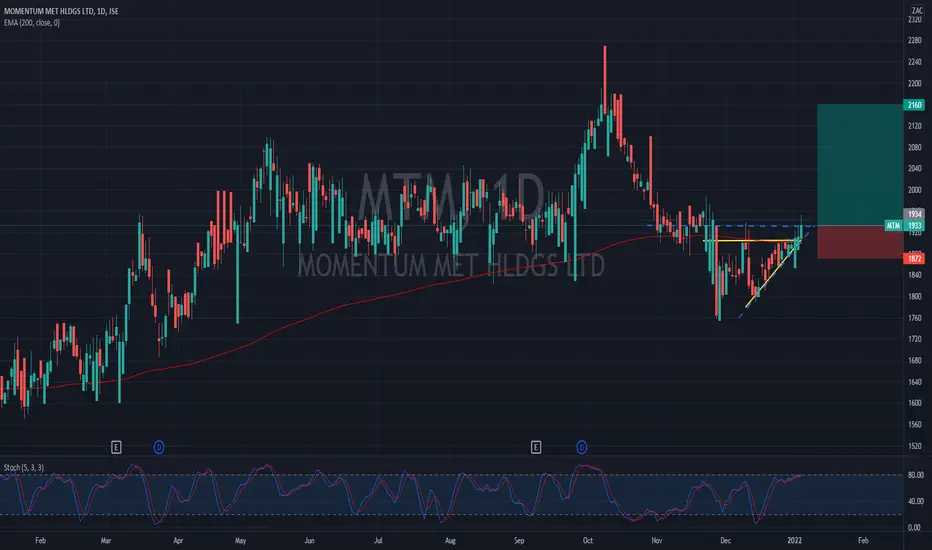Click the Aug label on time axis

pos(450,540)
